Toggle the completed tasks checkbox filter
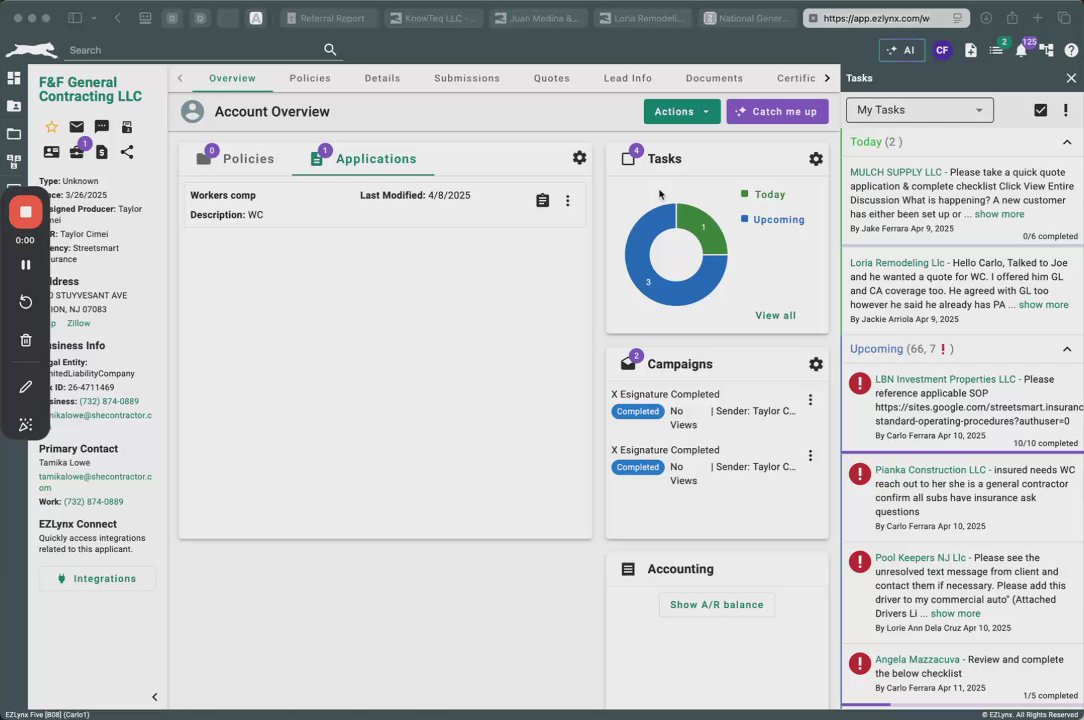Image resolution: width=1084 pixels, height=720 pixels. 1040,110
